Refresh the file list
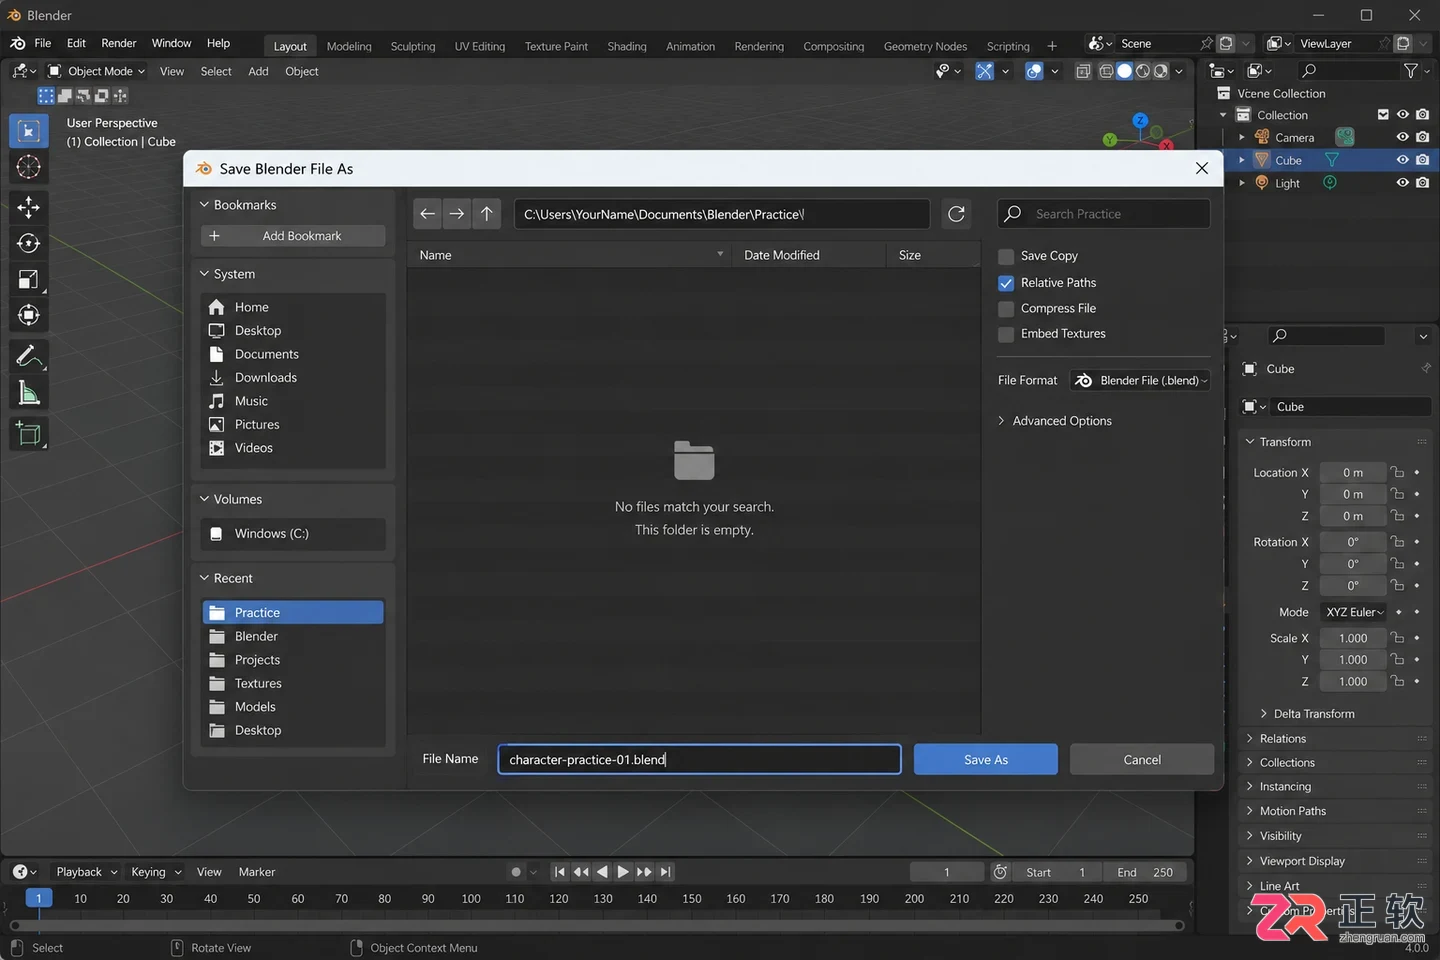Screen dimensions: 1440x960 click(x=956, y=214)
